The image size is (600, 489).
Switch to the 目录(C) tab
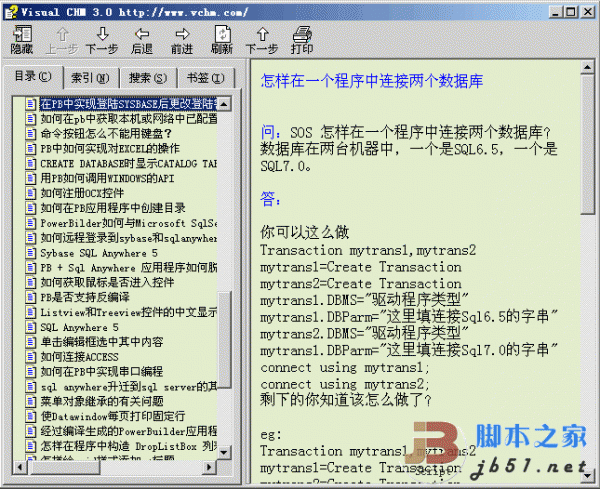pyautogui.click(x=33, y=77)
